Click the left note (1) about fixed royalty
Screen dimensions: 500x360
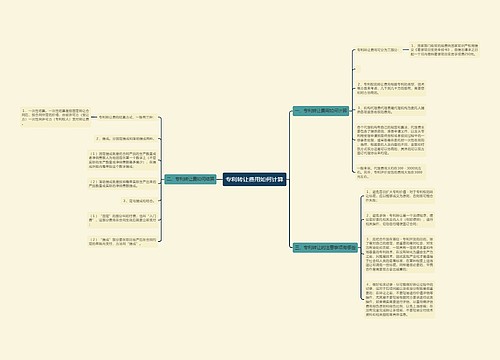coord(122,160)
